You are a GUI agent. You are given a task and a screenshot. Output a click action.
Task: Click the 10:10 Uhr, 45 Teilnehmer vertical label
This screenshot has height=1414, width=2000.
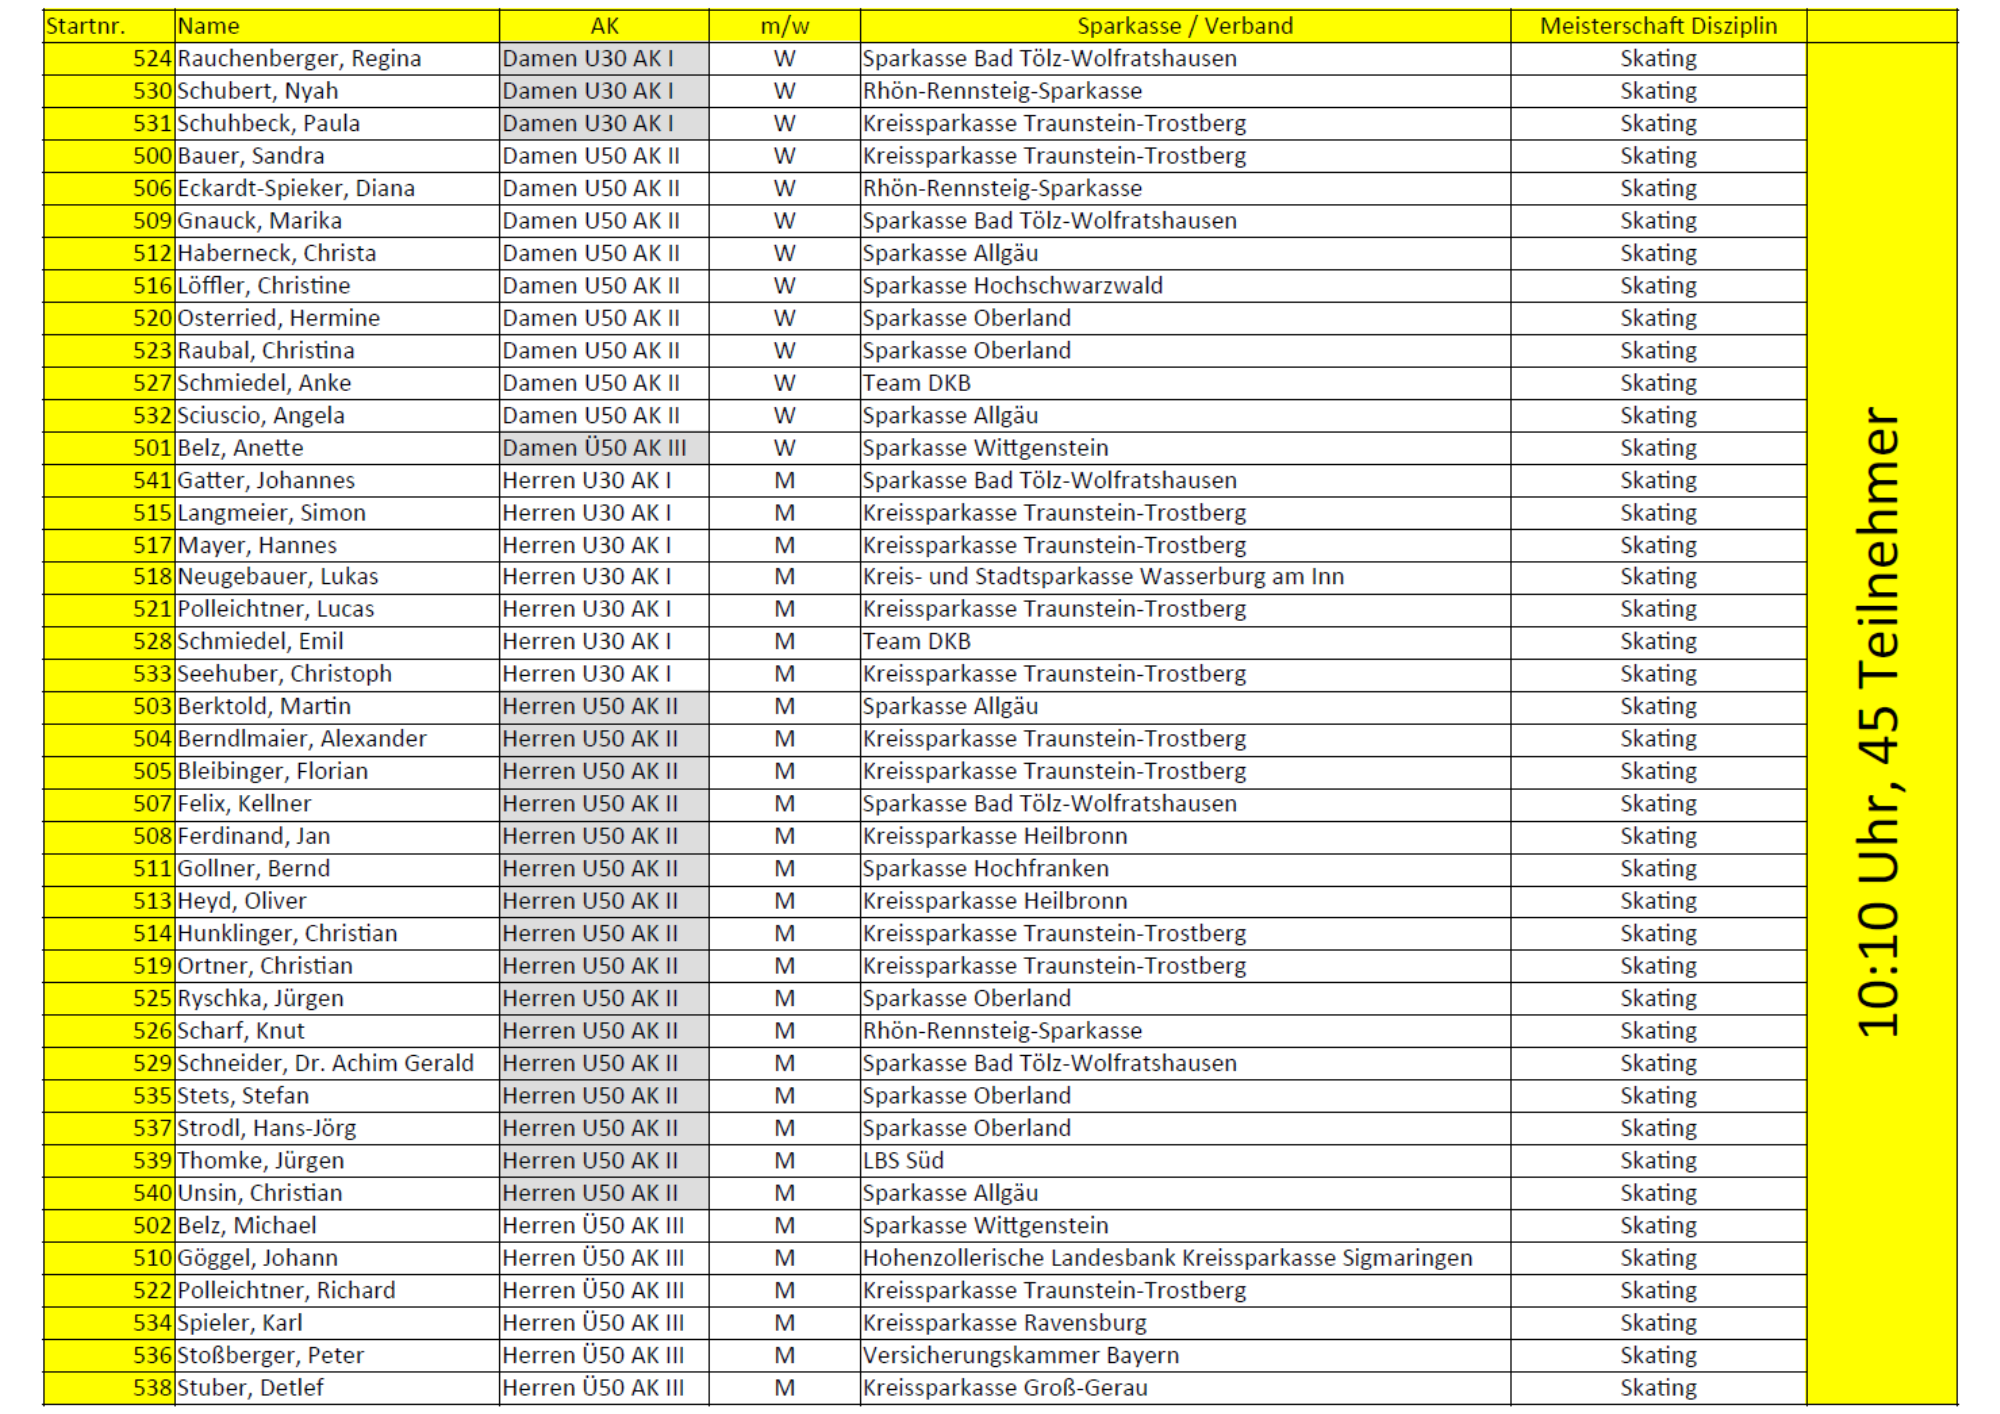tap(1879, 720)
